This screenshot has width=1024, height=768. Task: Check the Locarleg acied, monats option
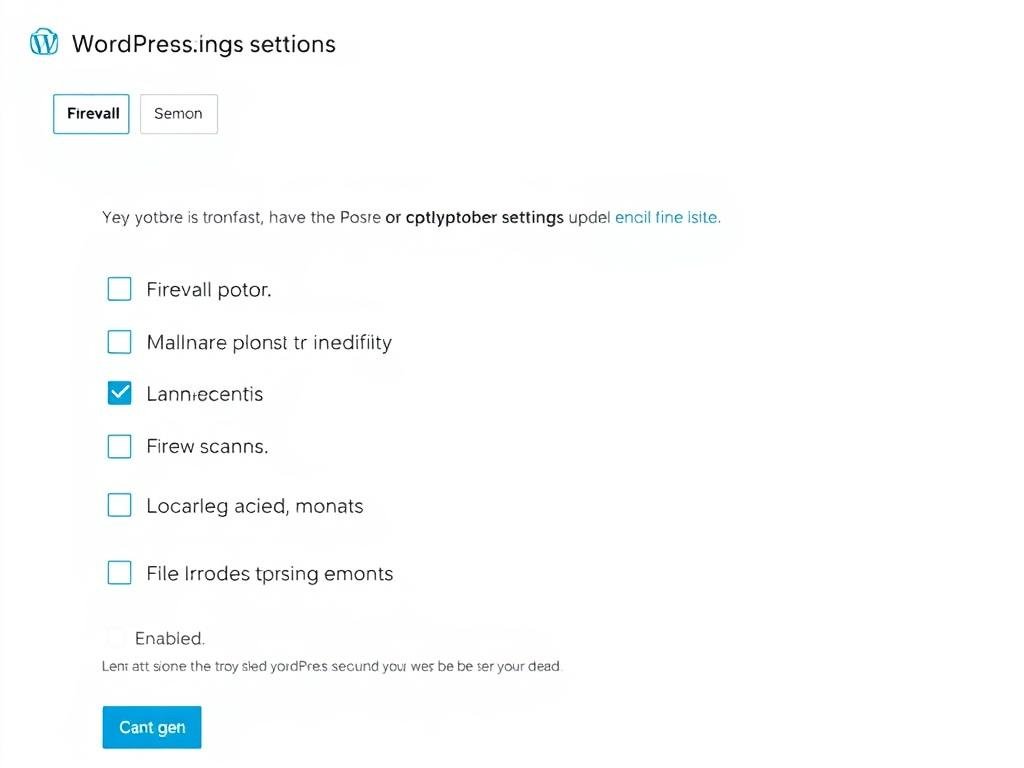click(x=119, y=505)
